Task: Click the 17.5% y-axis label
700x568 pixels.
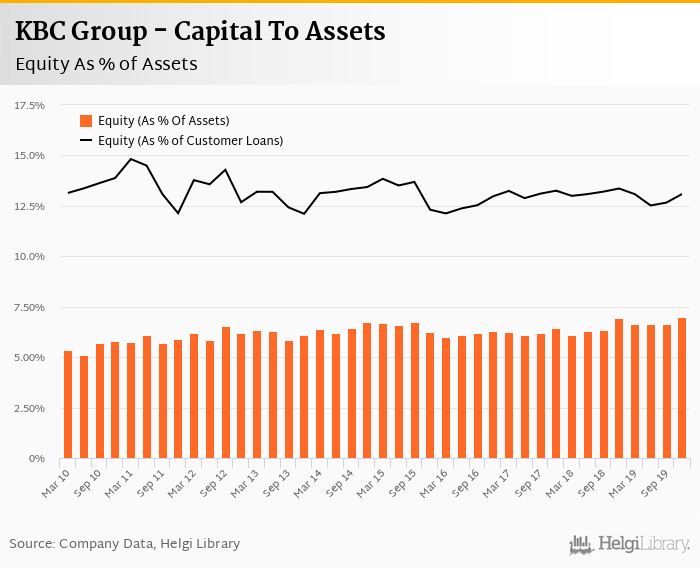Action: pos(30,105)
